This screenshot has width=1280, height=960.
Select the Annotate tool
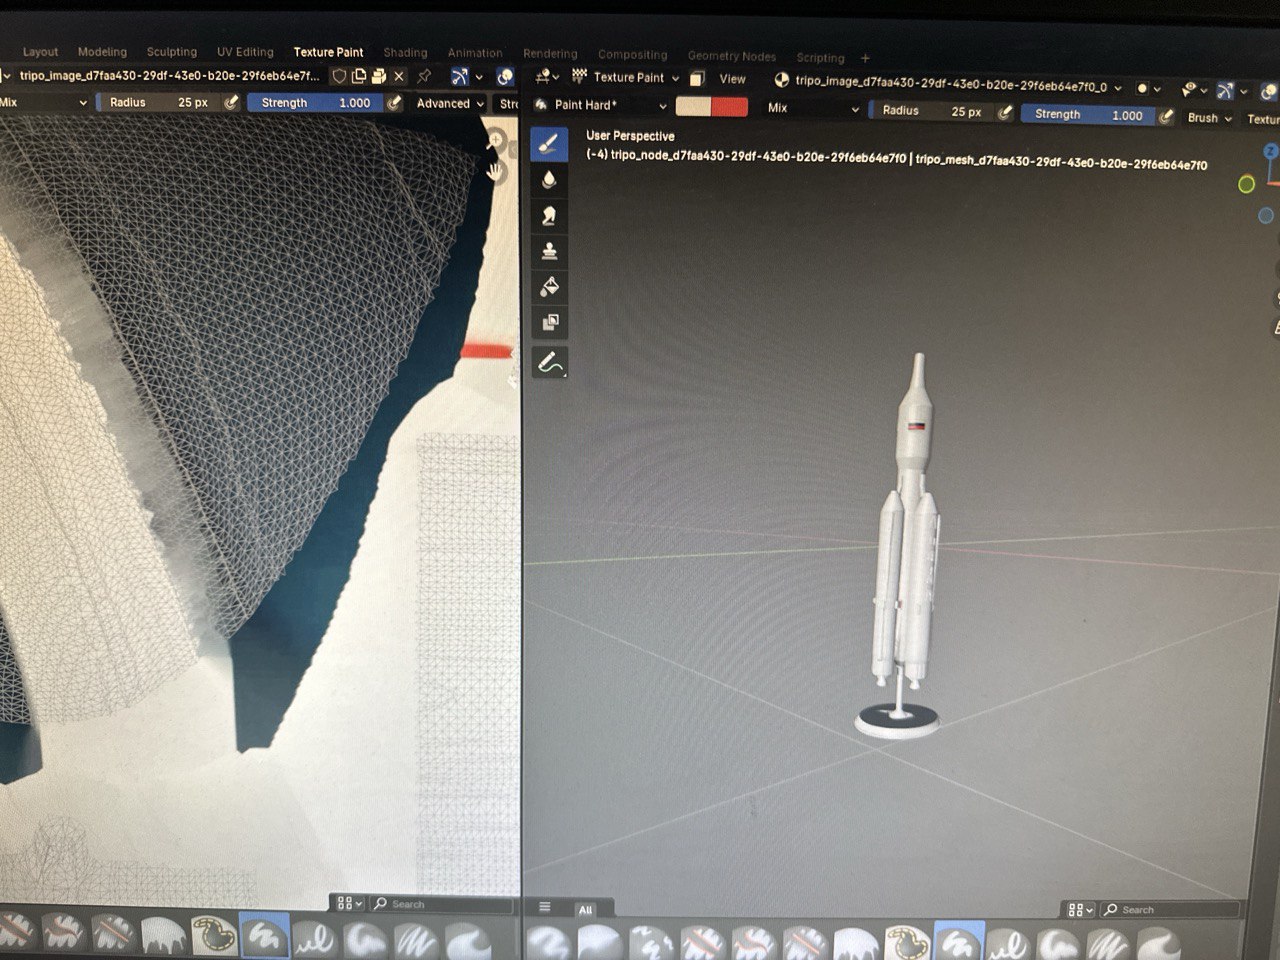pyautogui.click(x=549, y=362)
